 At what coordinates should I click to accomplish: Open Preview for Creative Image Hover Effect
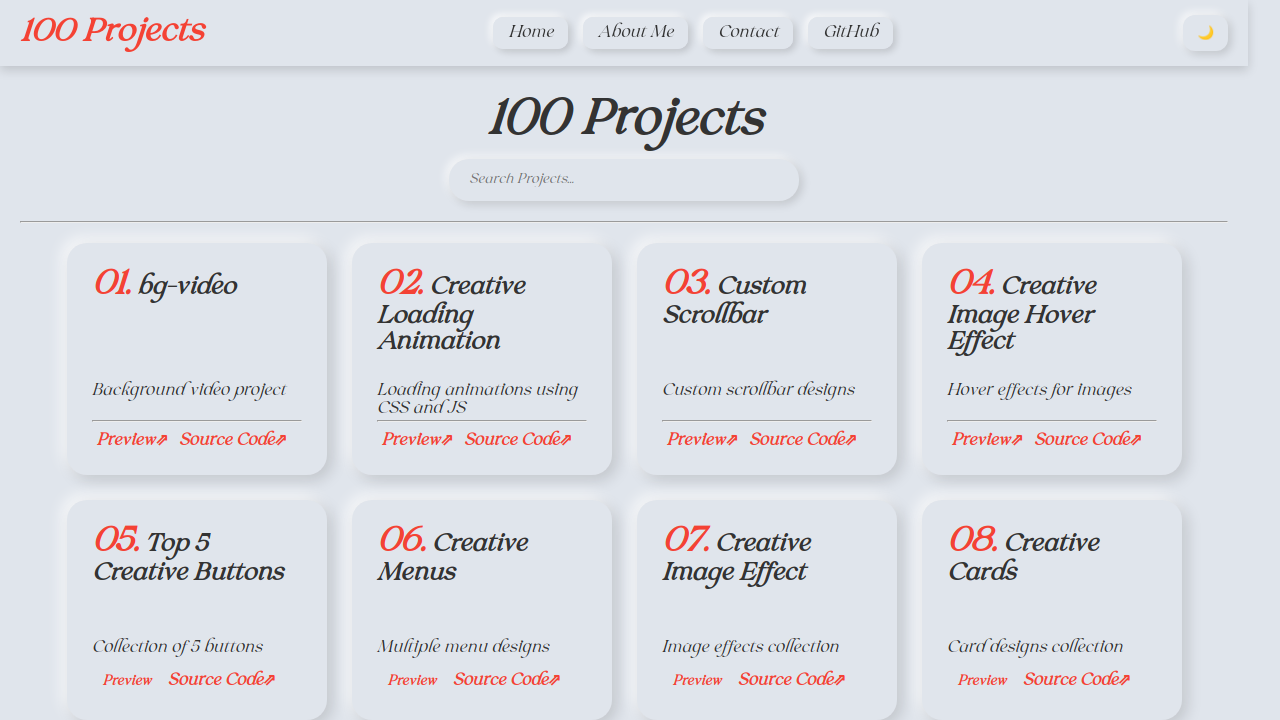click(x=981, y=438)
